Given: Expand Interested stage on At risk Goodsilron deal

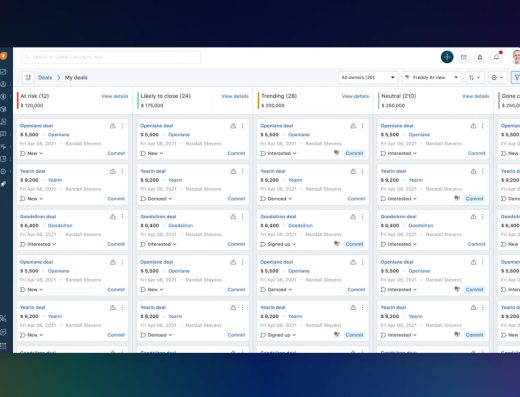Looking at the screenshot, I should 38,244.
